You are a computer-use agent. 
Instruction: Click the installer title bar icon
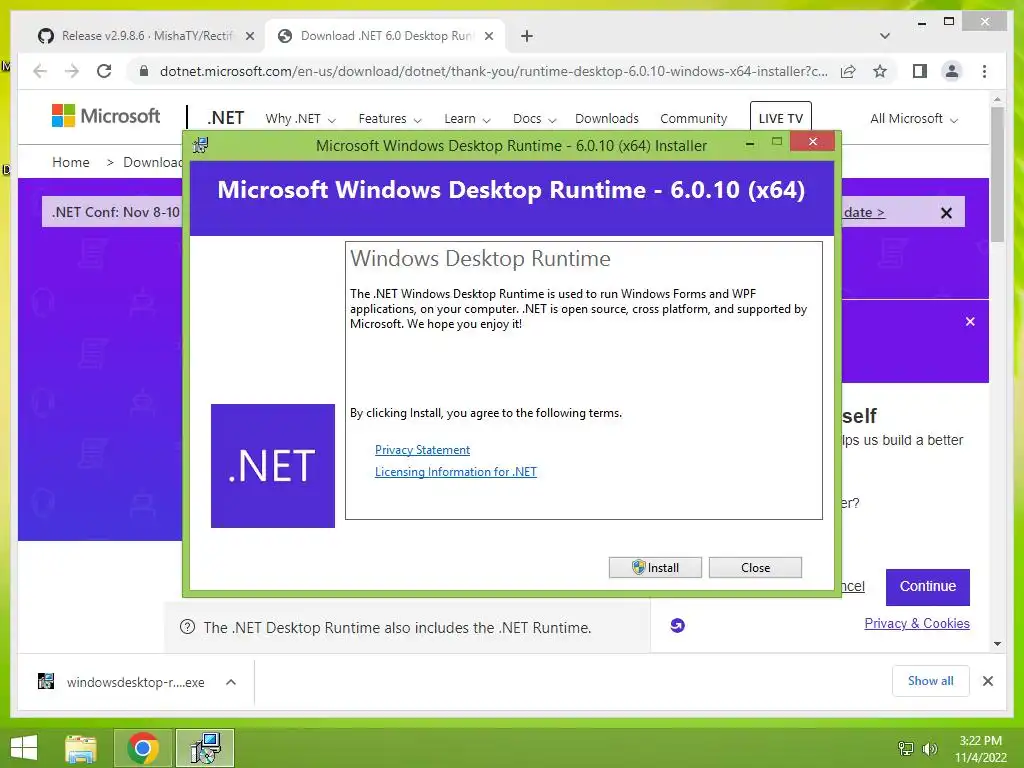tap(200, 145)
